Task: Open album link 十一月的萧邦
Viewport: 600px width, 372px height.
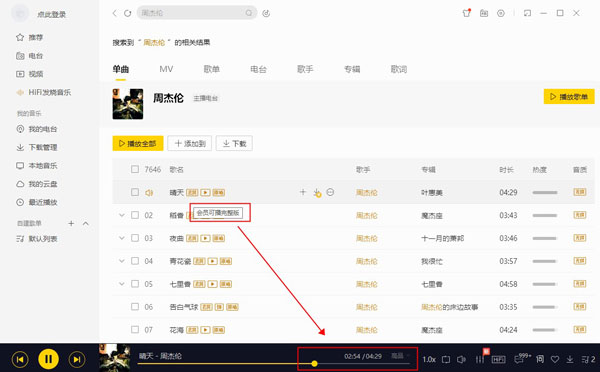Action: tap(442, 238)
